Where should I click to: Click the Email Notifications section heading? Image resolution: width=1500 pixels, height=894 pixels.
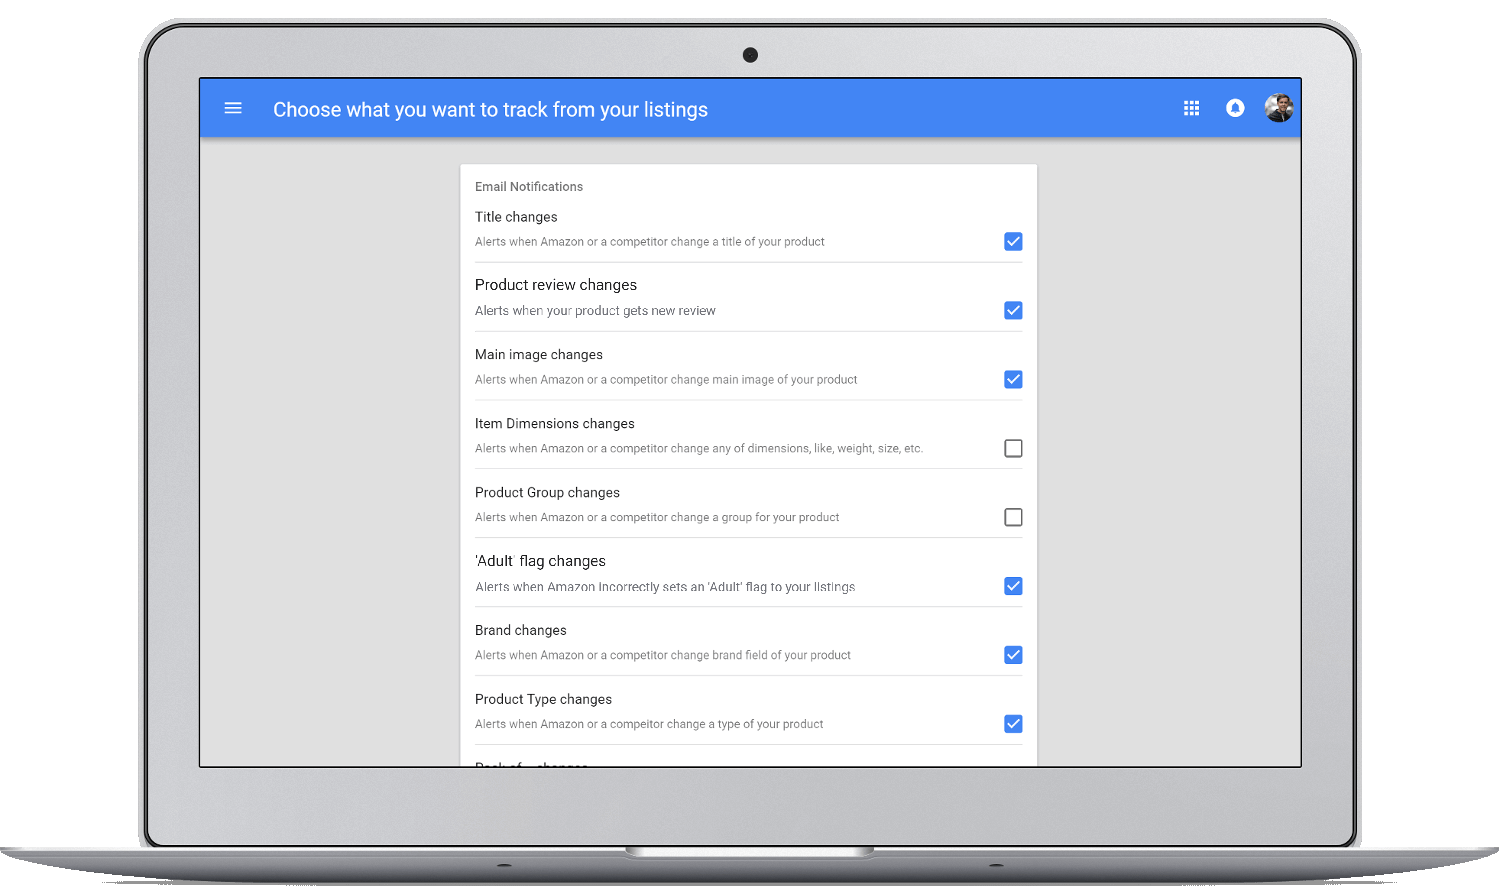(528, 187)
